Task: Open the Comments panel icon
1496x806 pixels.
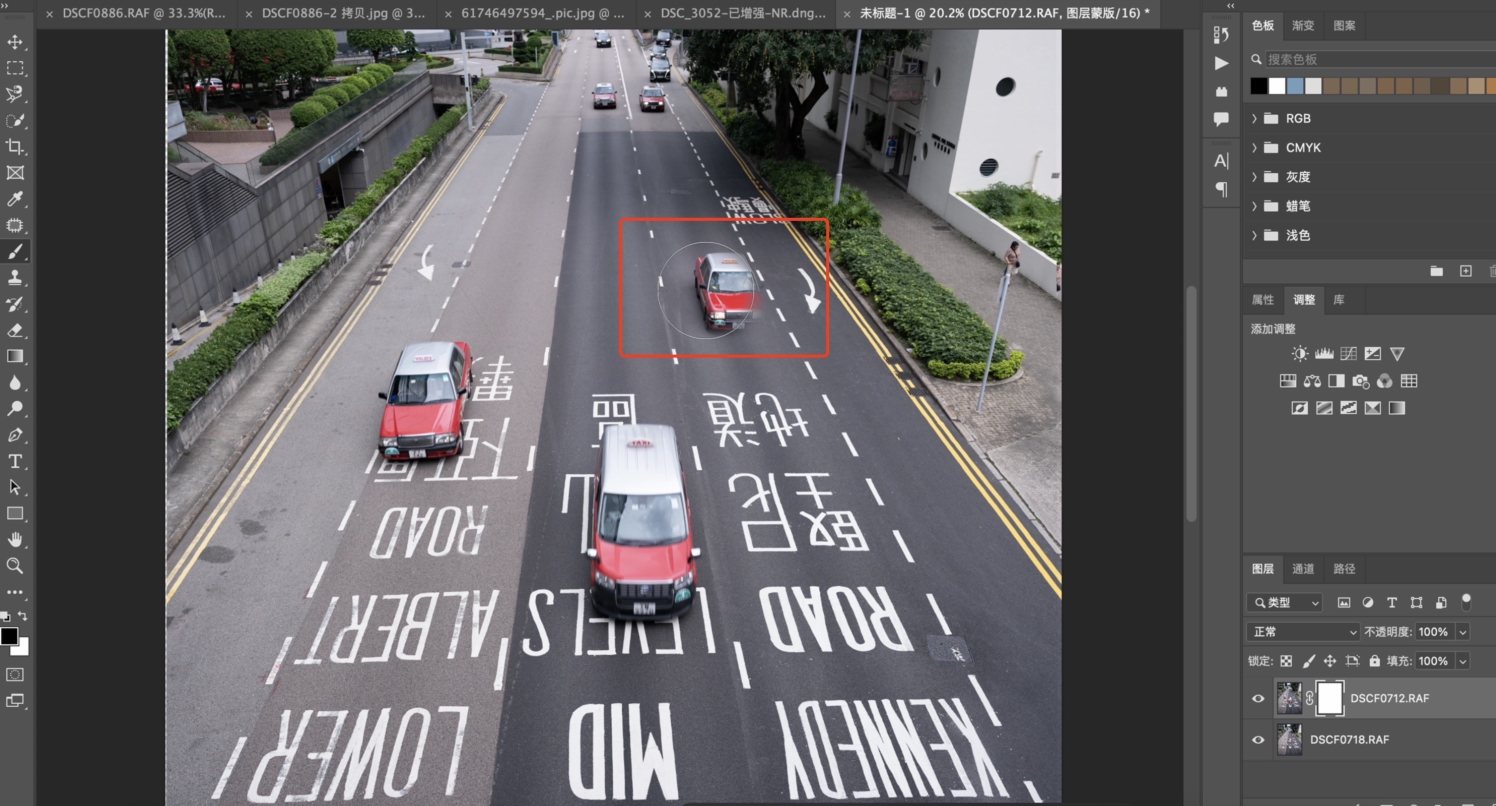Action: click(x=1221, y=119)
